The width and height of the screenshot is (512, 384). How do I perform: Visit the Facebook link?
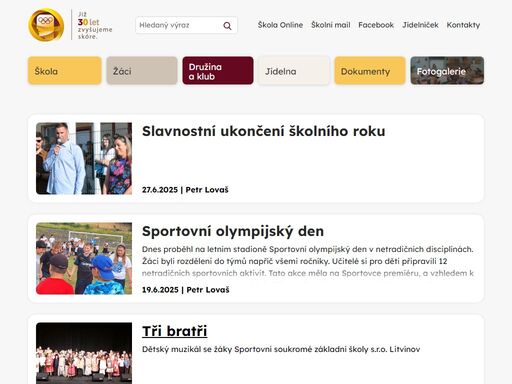(376, 25)
